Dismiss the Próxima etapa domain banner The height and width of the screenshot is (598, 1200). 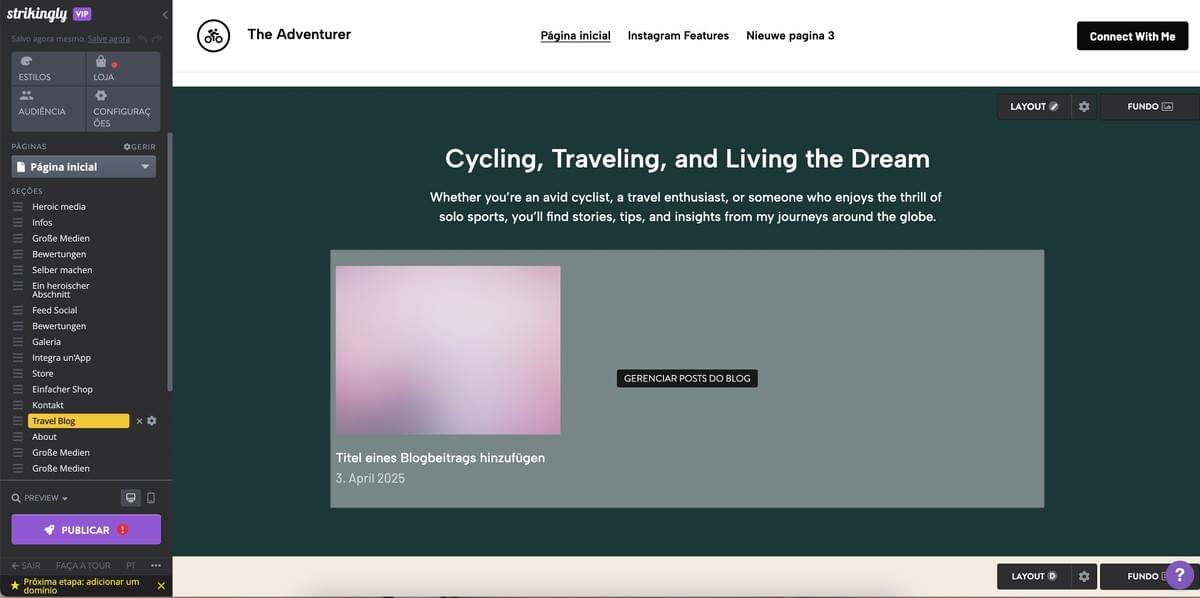161,586
